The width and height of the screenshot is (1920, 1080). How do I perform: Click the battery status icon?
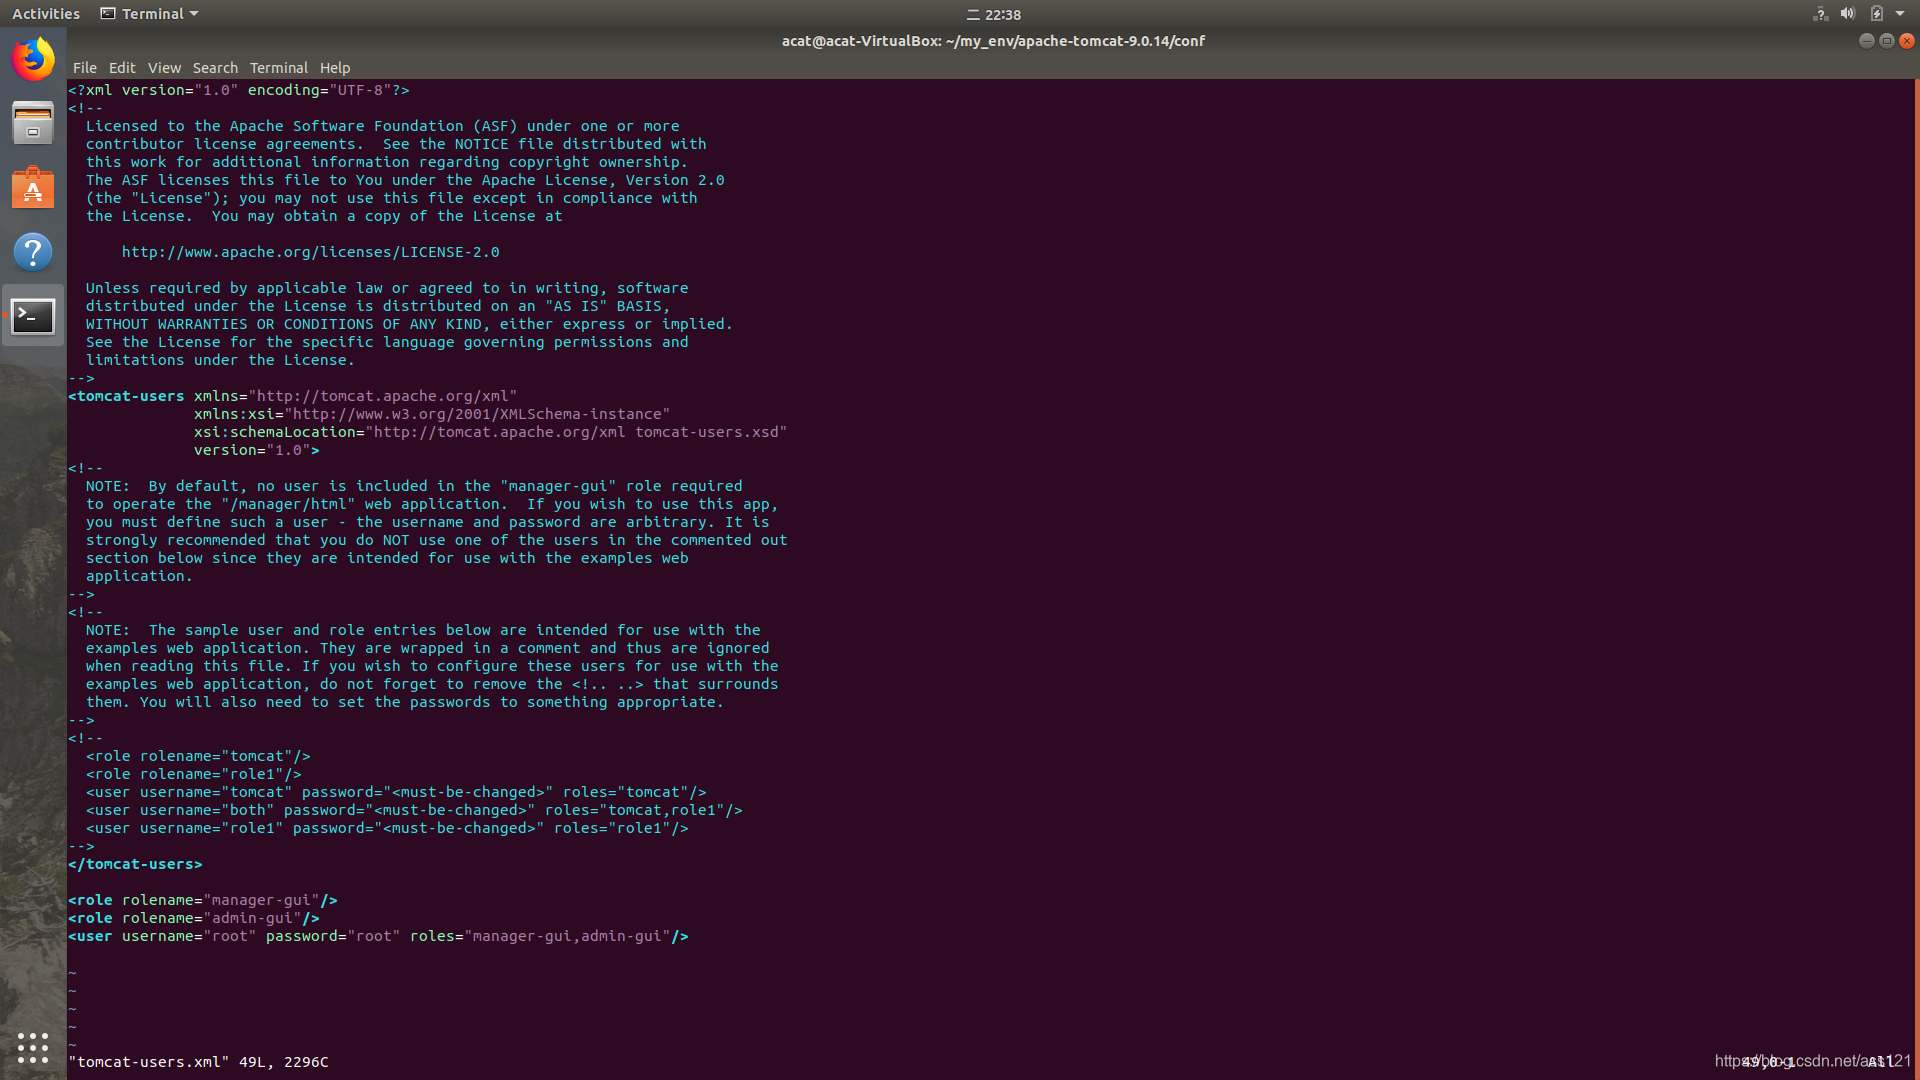(x=1877, y=14)
